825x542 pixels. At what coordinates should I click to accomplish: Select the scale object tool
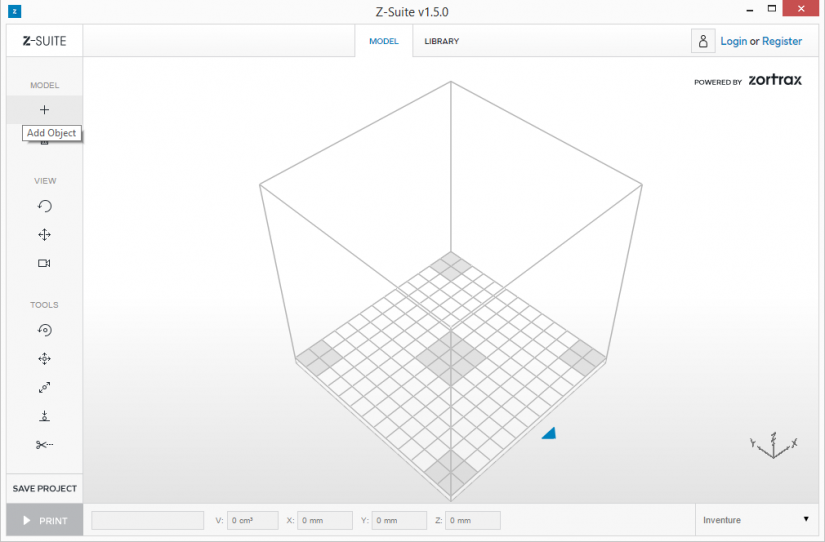coord(45,388)
